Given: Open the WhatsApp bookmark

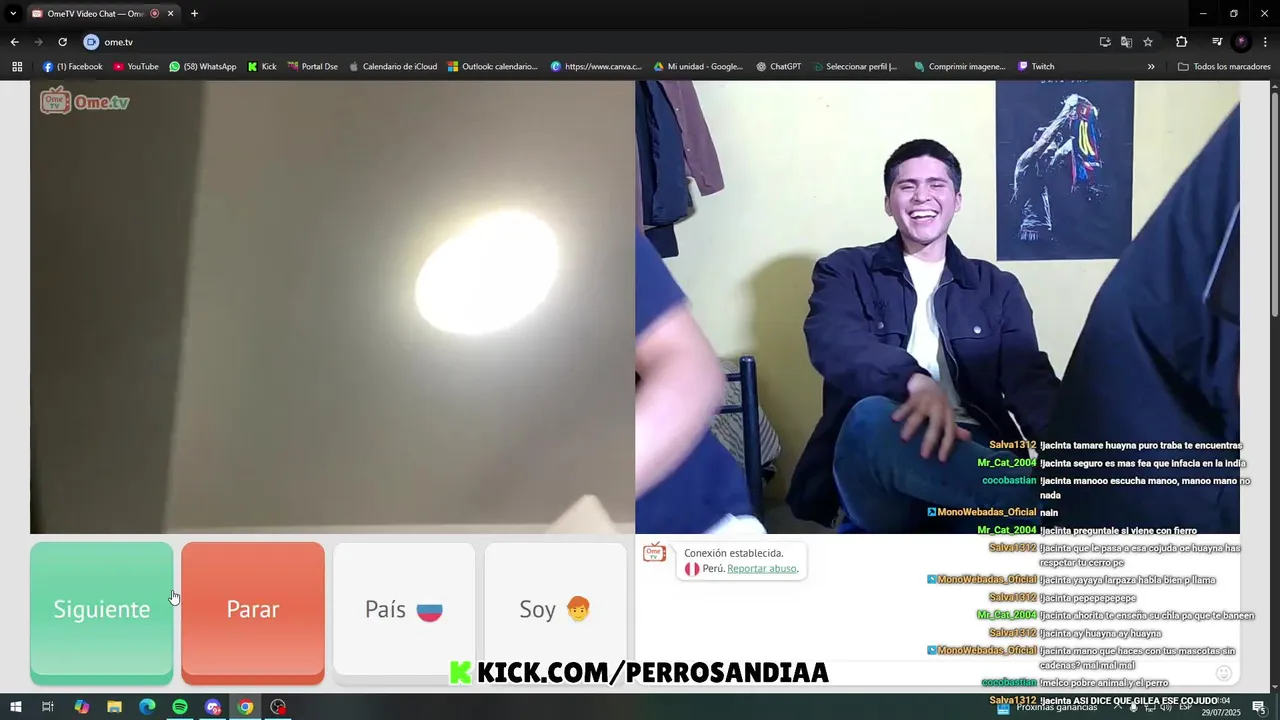Looking at the screenshot, I should tap(203, 67).
